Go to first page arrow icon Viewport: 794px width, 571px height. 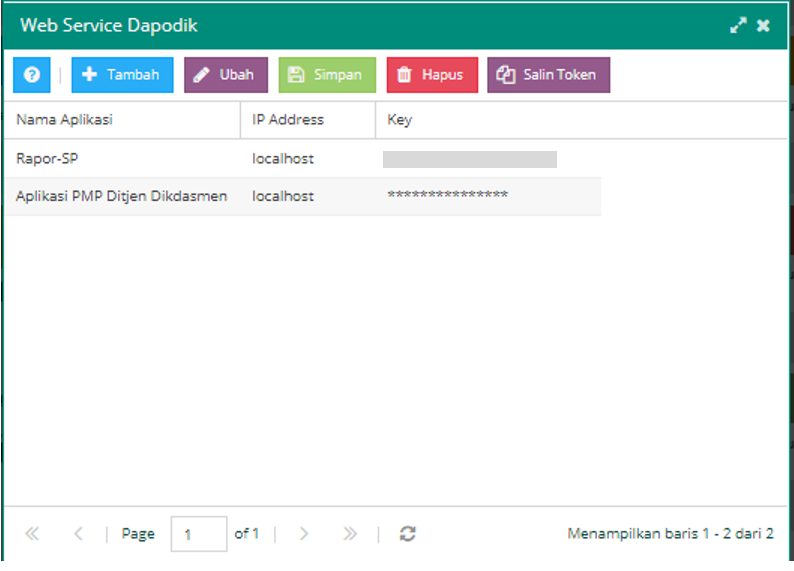[x=32, y=534]
